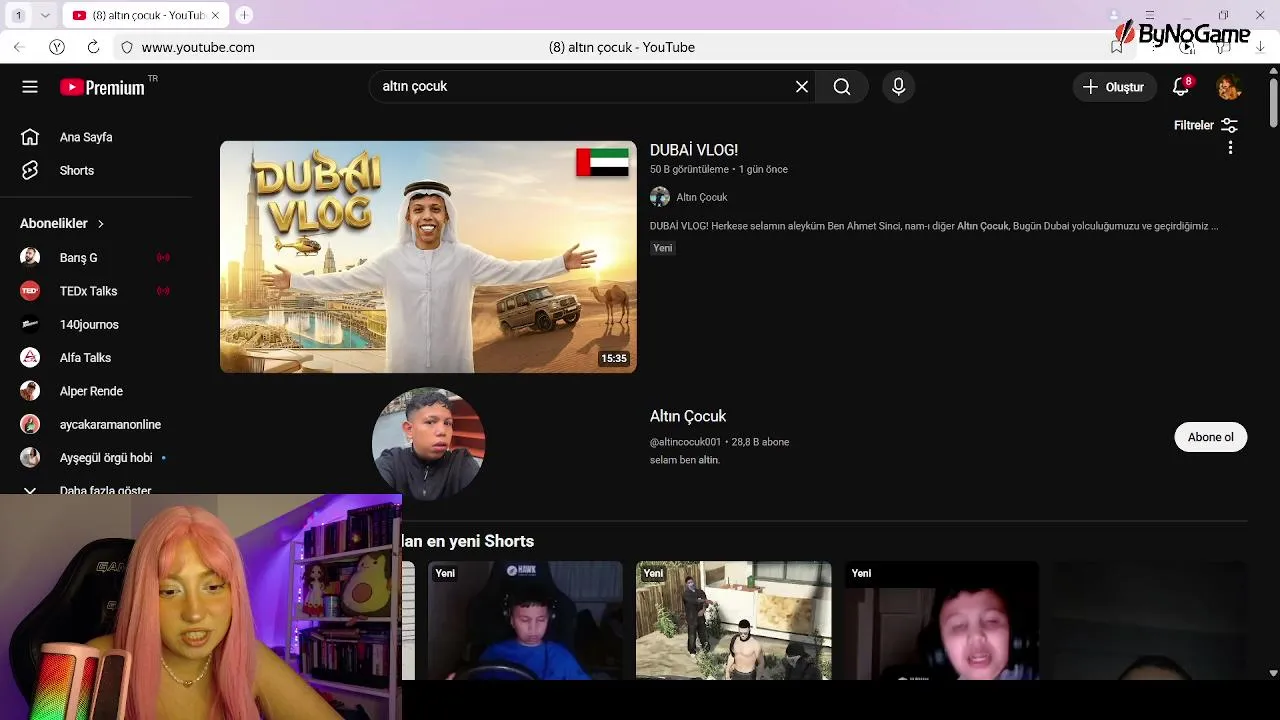Click the Oluştur create button
The height and width of the screenshot is (720, 1280).
point(1114,87)
